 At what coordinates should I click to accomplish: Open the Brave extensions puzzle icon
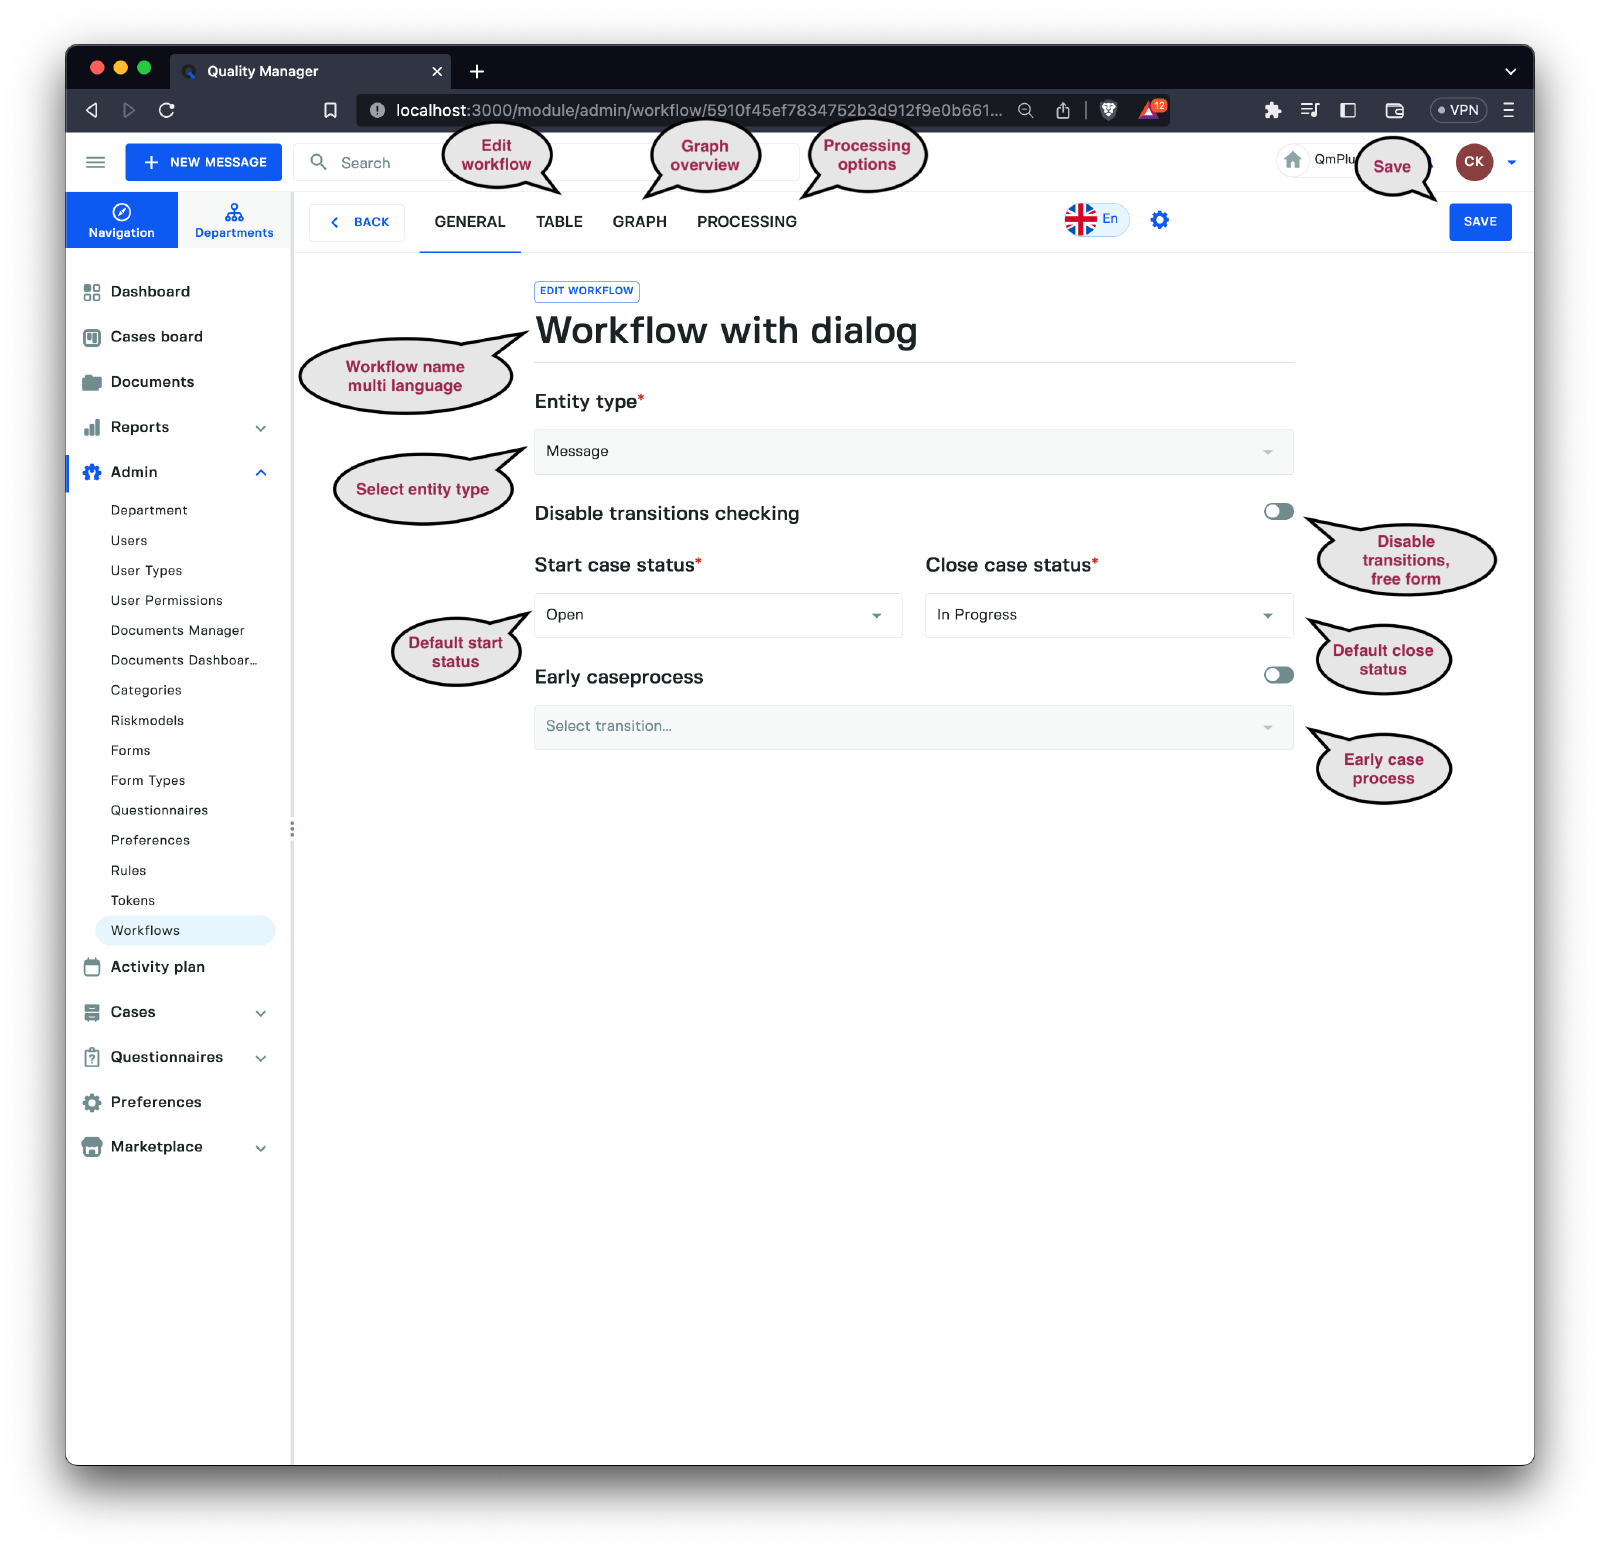1272,110
